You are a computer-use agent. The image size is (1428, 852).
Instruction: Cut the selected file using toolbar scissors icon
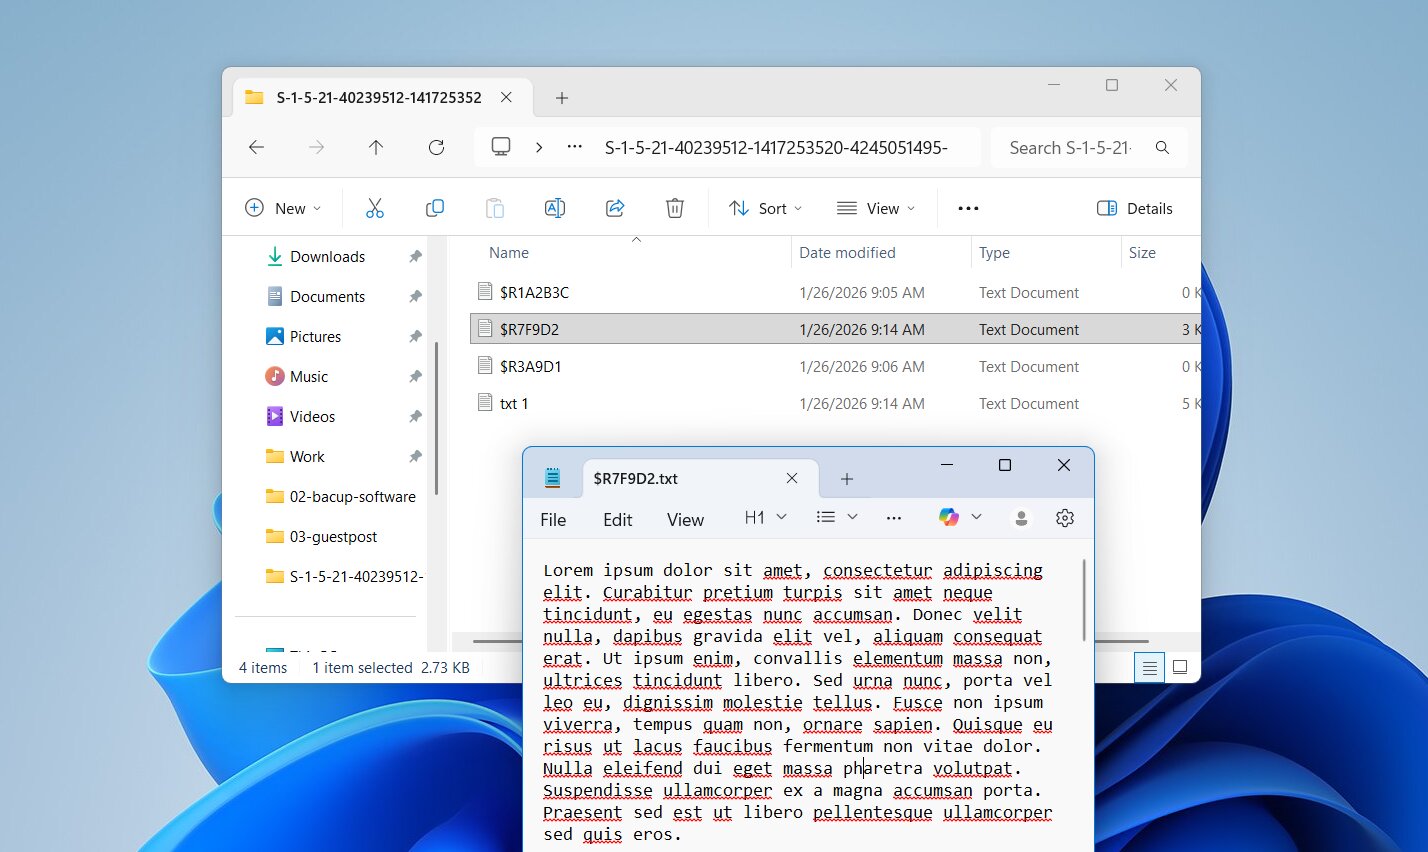pyautogui.click(x=374, y=207)
